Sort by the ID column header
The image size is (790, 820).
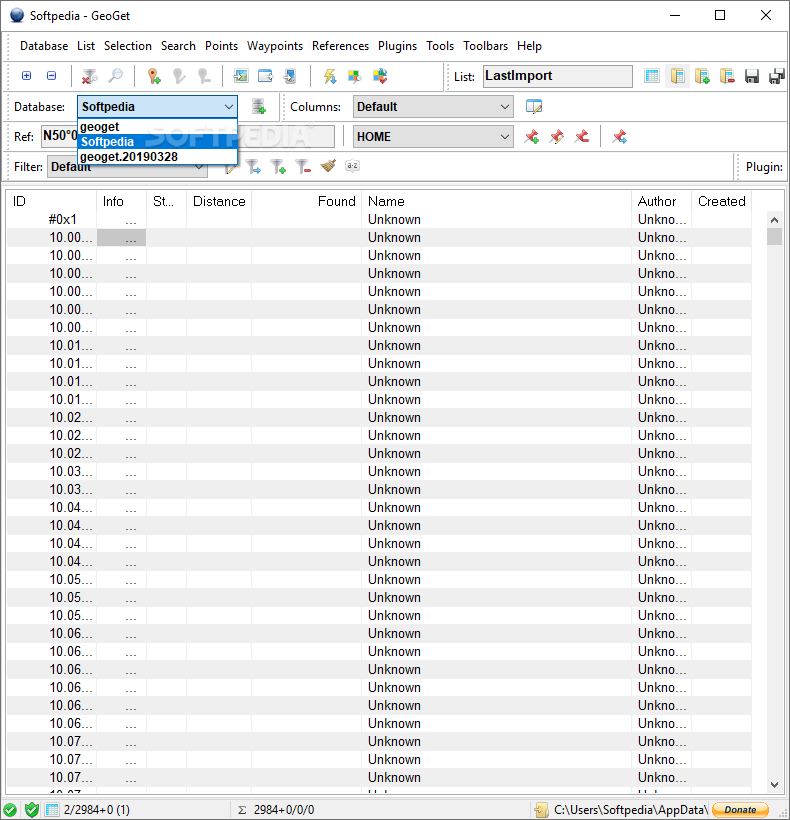pyautogui.click(x=51, y=201)
